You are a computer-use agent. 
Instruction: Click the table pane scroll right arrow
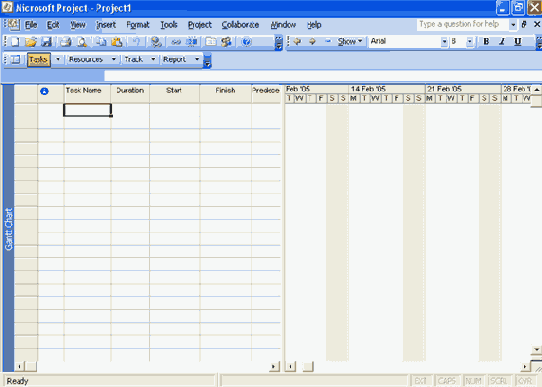pyautogui.click(x=274, y=367)
